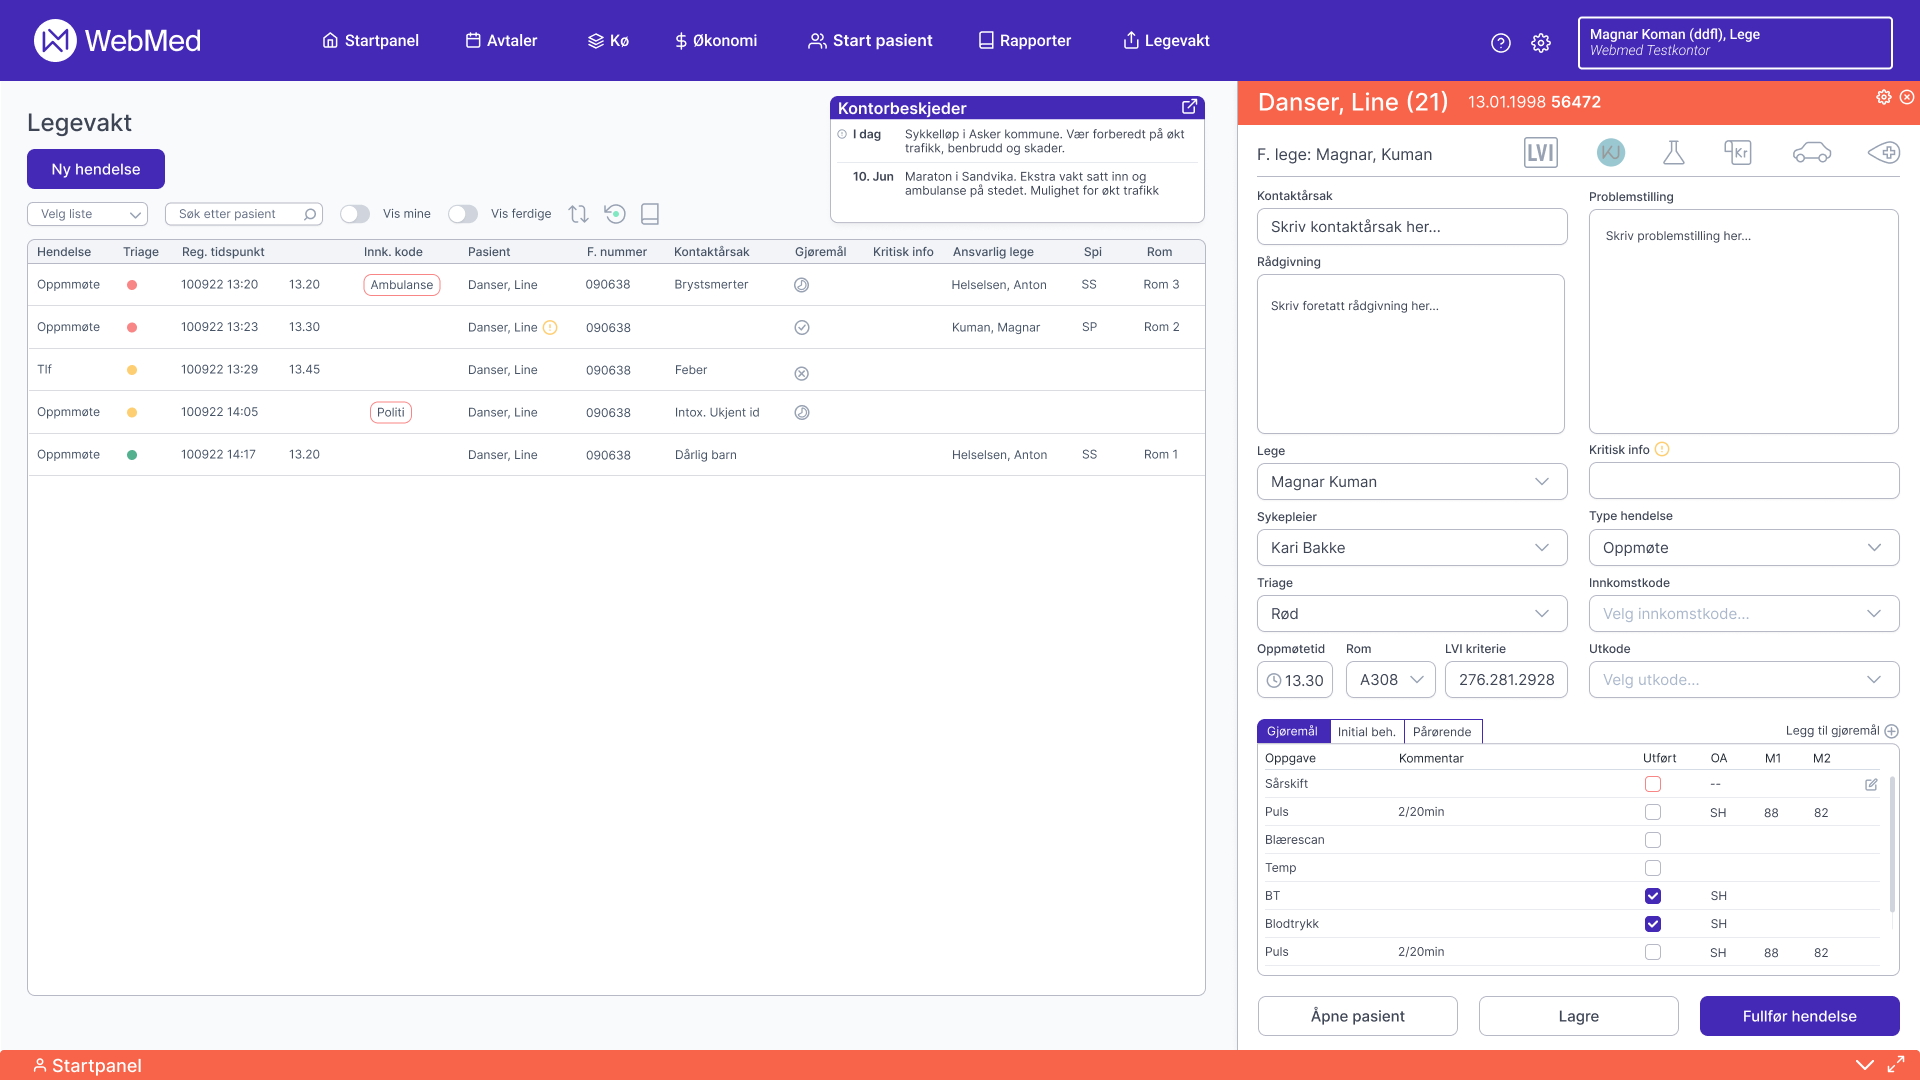This screenshot has width=1920, height=1080.
Task: Open the Velg liste dropdown
Action: 88,214
